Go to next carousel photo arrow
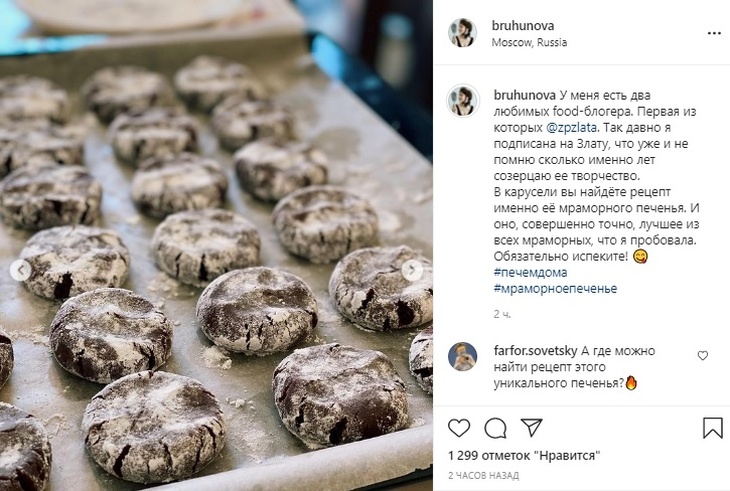This screenshot has height=491, width=730. pyautogui.click(x=412, y=270)
